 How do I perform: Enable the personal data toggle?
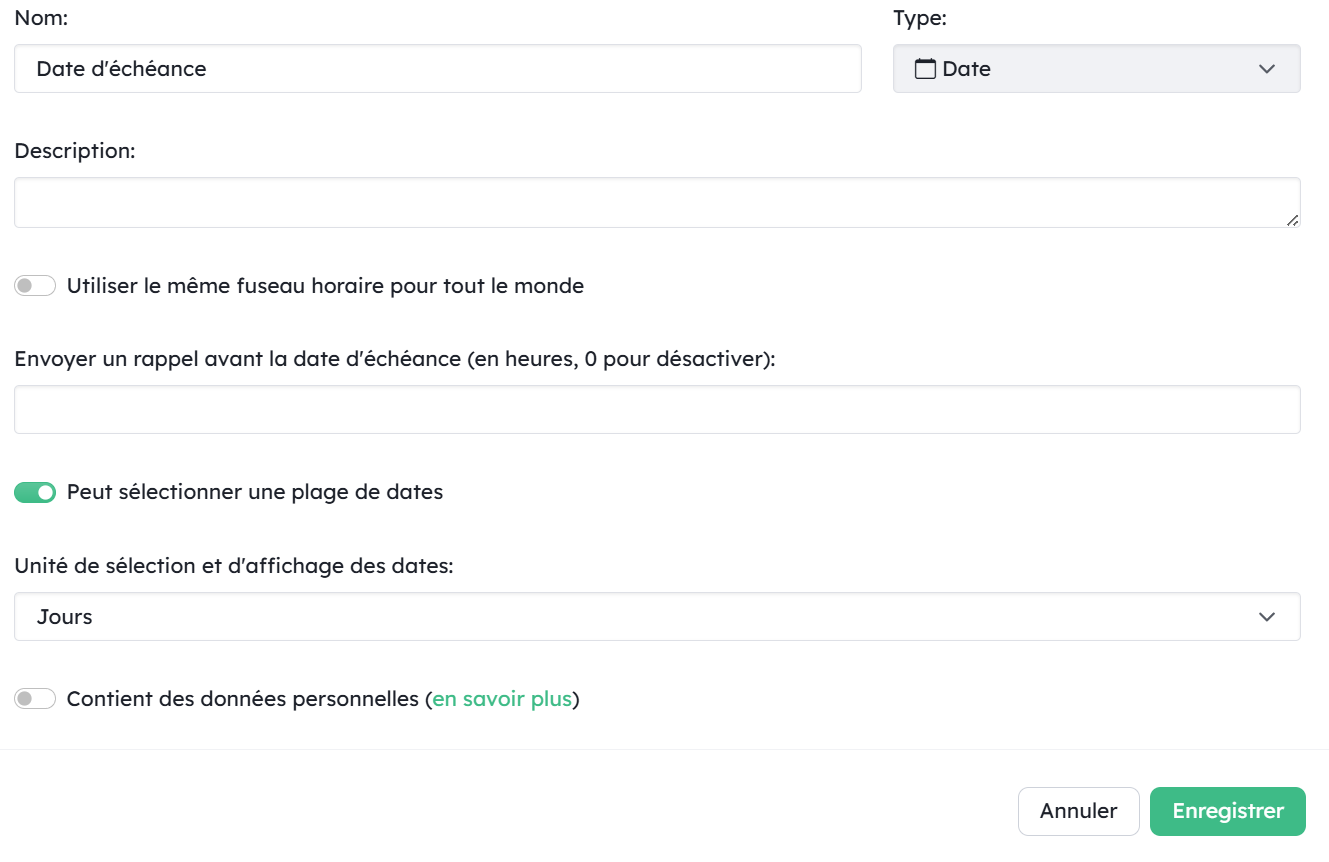(35, 699)
